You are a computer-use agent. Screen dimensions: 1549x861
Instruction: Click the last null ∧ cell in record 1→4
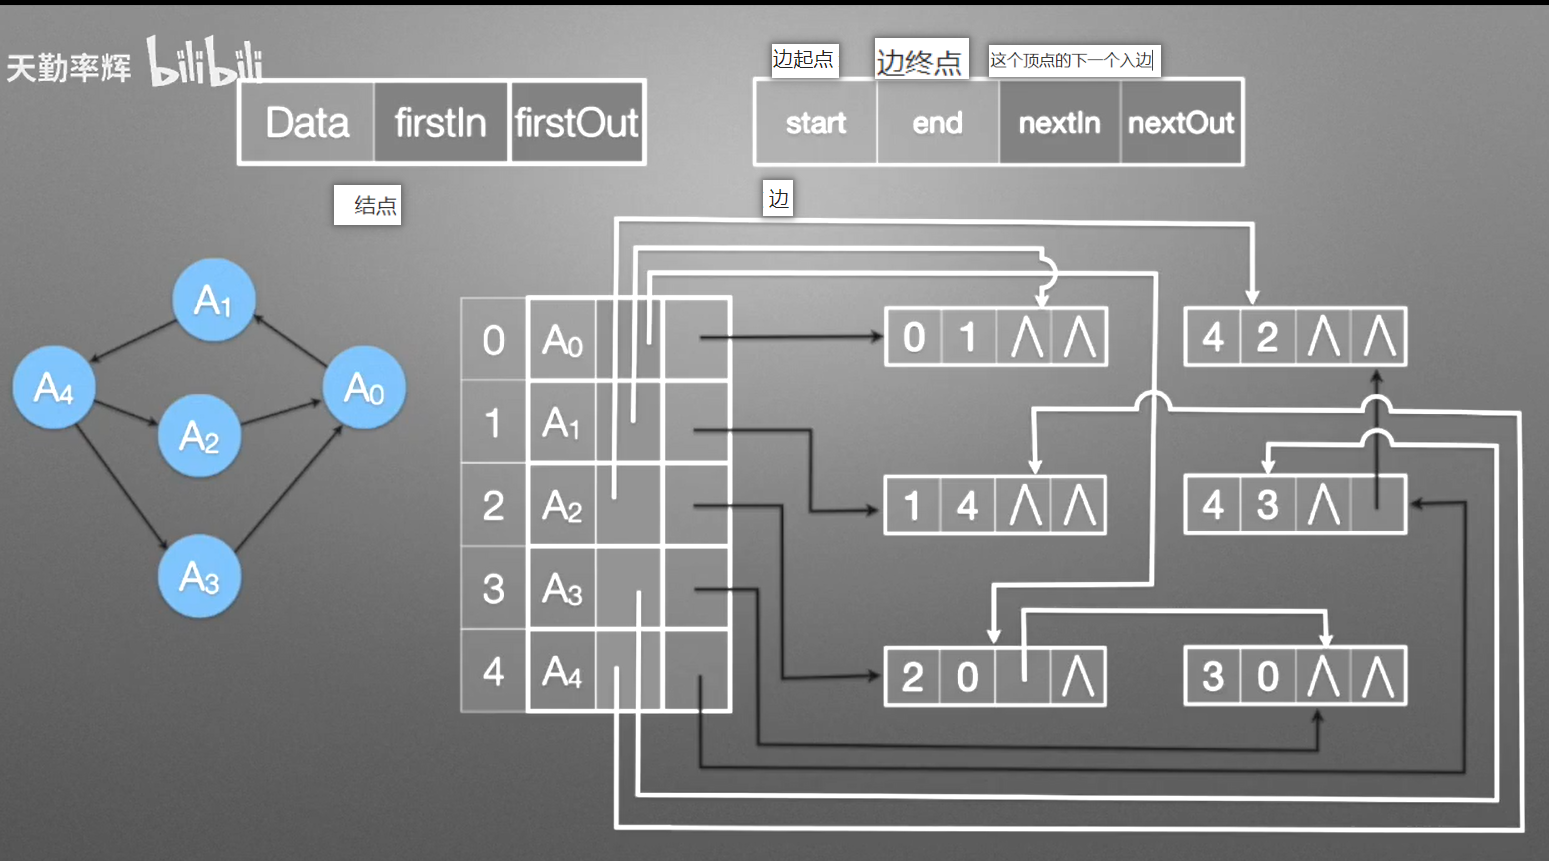(x=1079, y=506)
